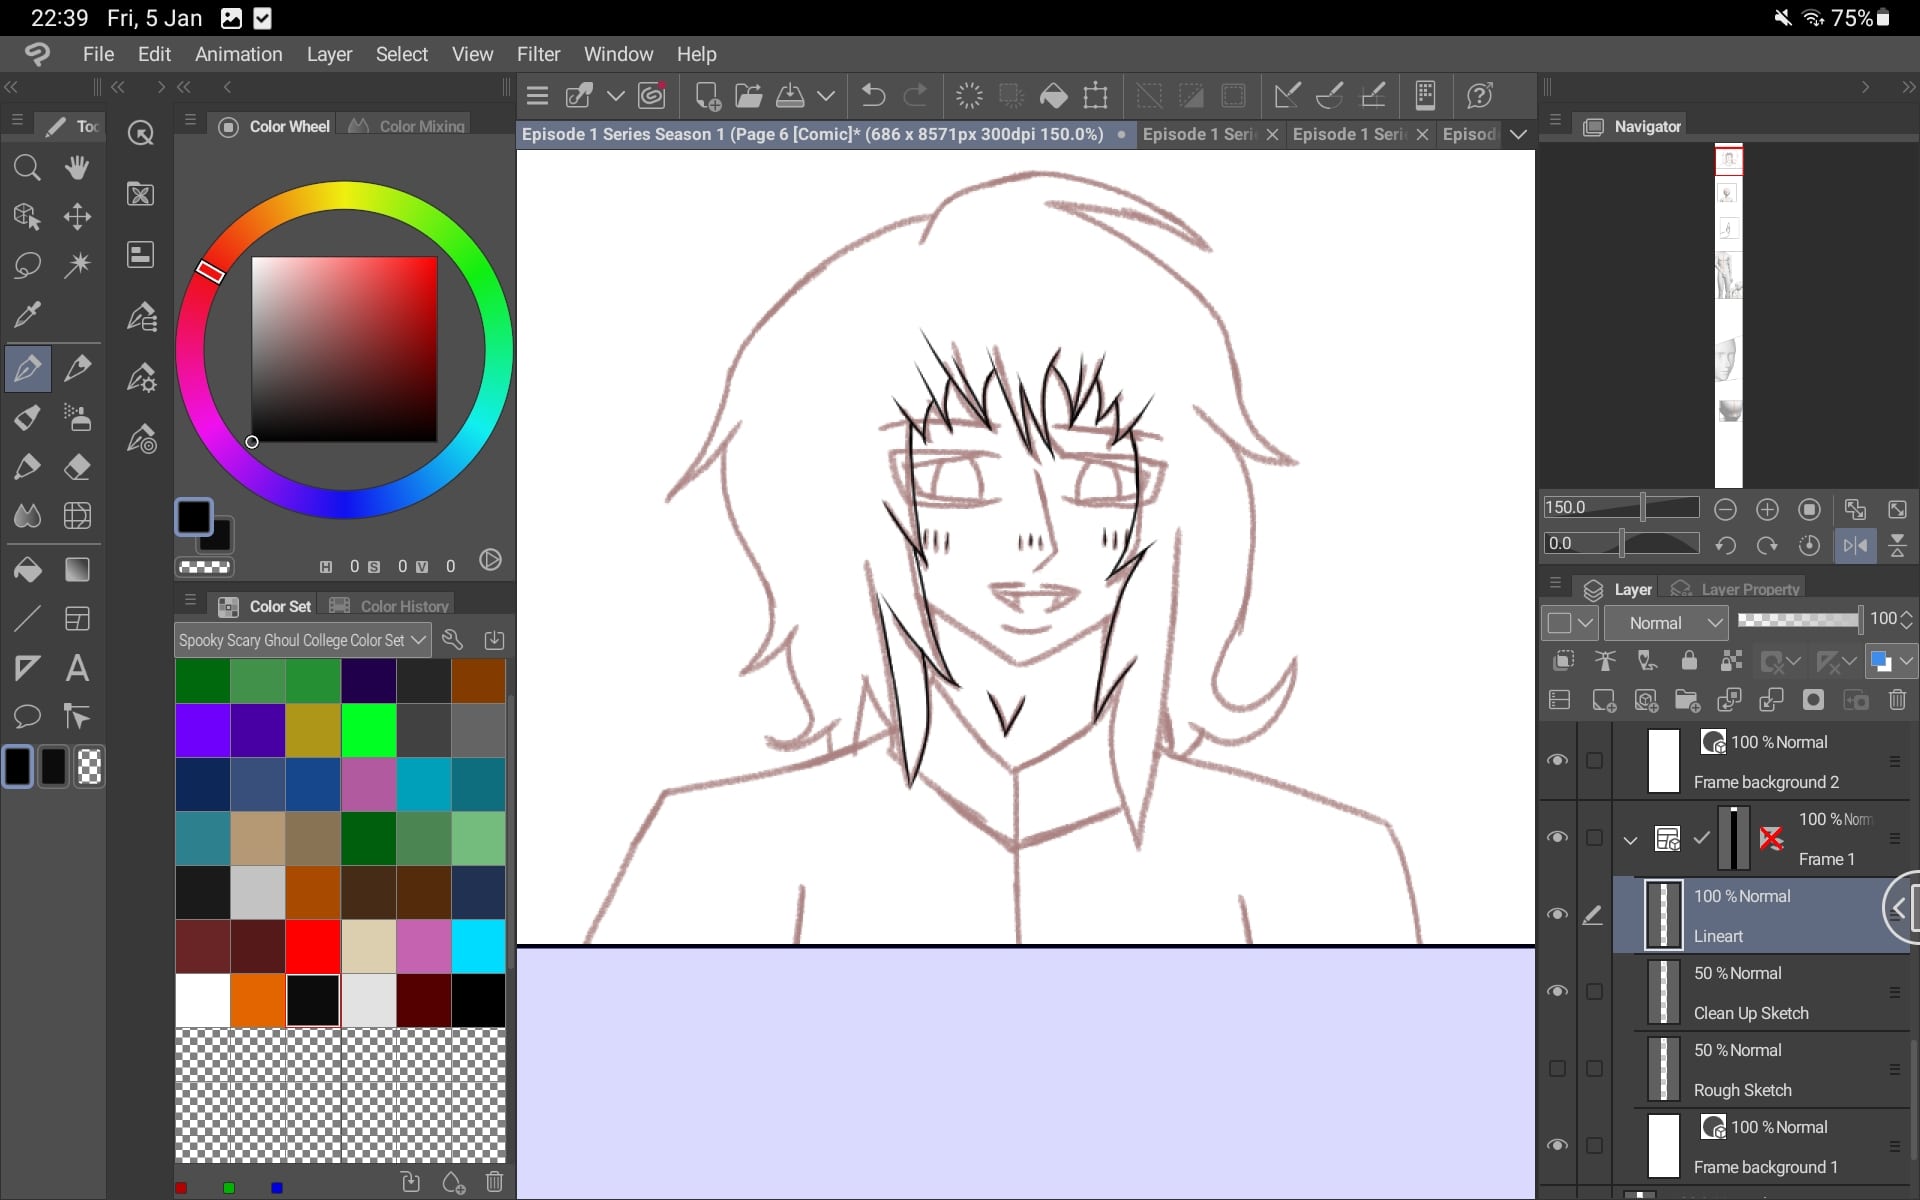Select the Fill bucket tool

pyautogui.click(x=27, y=570)
